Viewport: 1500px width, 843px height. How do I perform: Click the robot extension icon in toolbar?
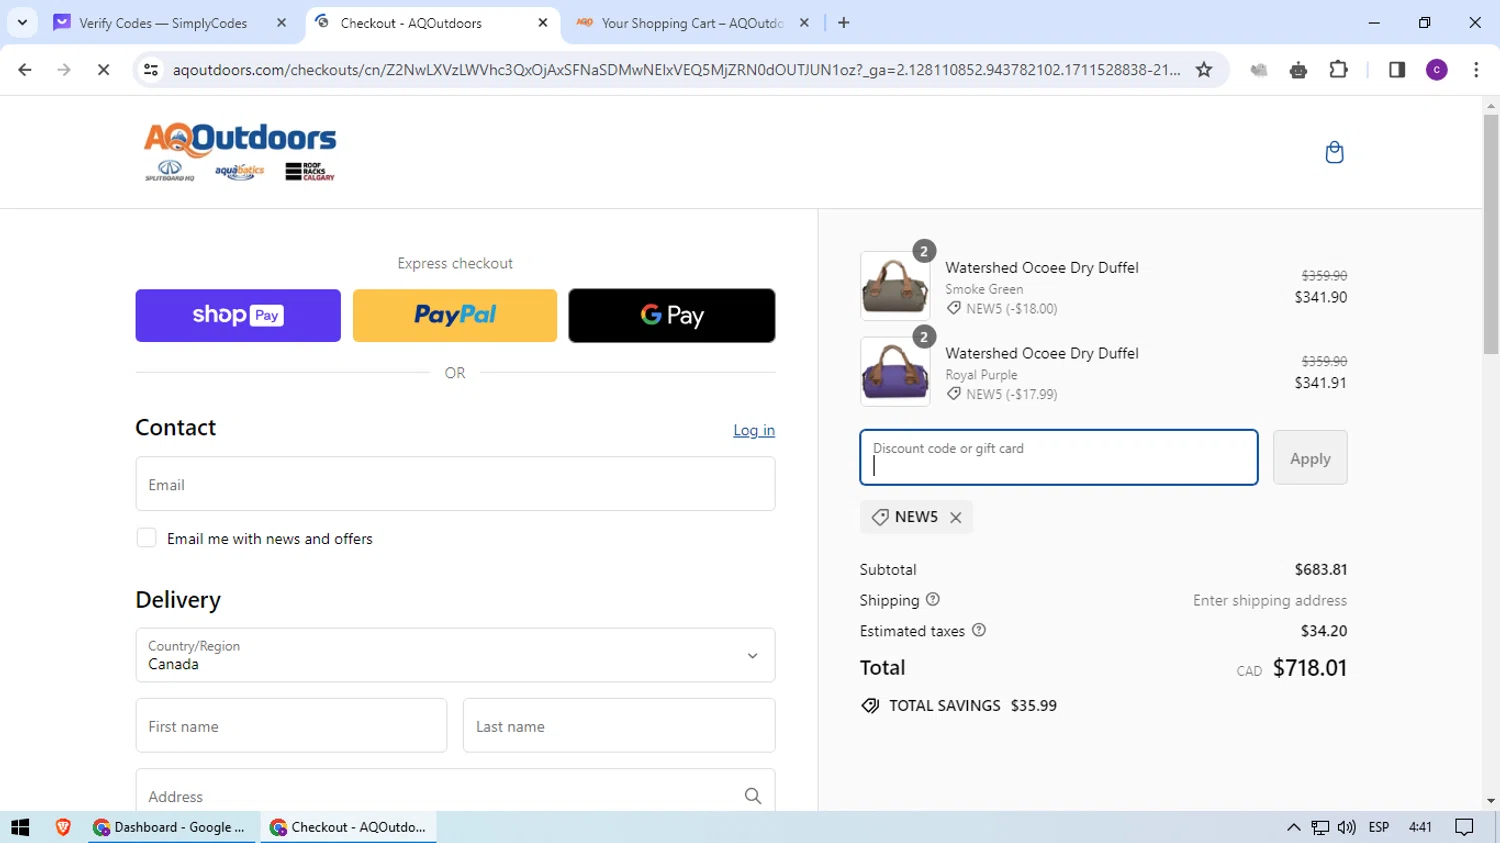coord(1298,69)
